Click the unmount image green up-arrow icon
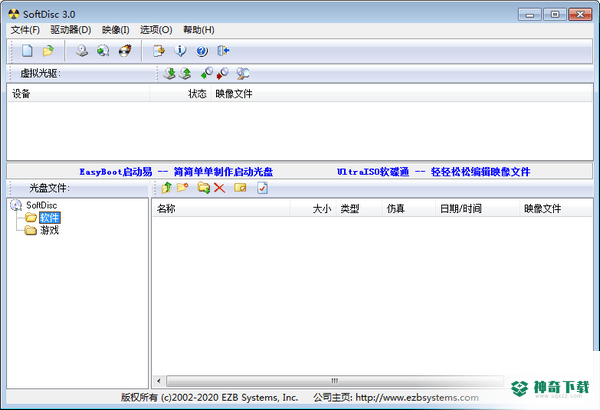The image size is (600, 410). [x=186, y=73]
